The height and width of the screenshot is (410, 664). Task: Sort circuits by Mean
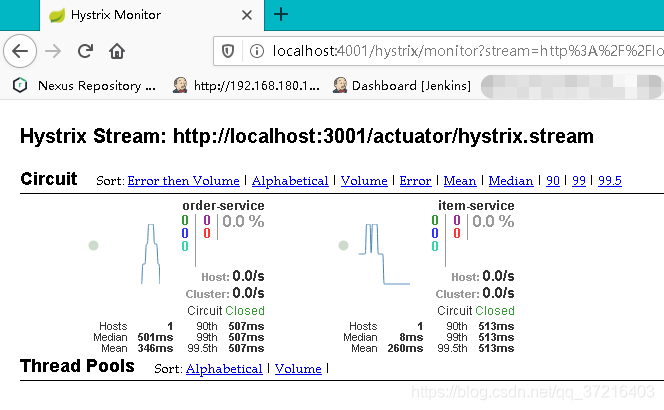click(460, 181)
